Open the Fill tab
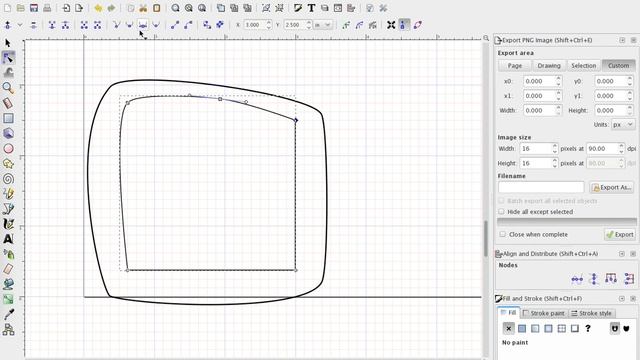This screenshot has height=360, width=640. point(509,313)
